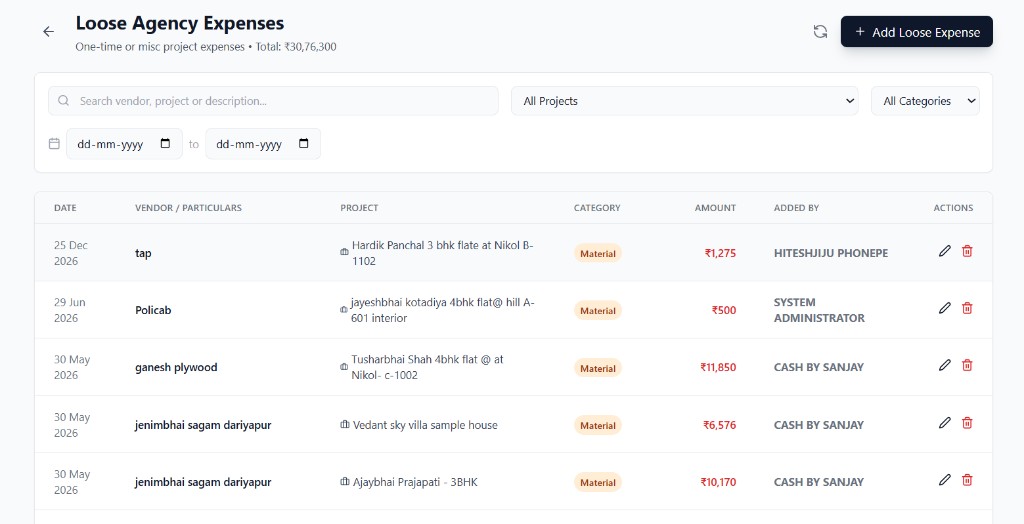
Task: Open the All Categories dropdown
Action: point(925,101)
